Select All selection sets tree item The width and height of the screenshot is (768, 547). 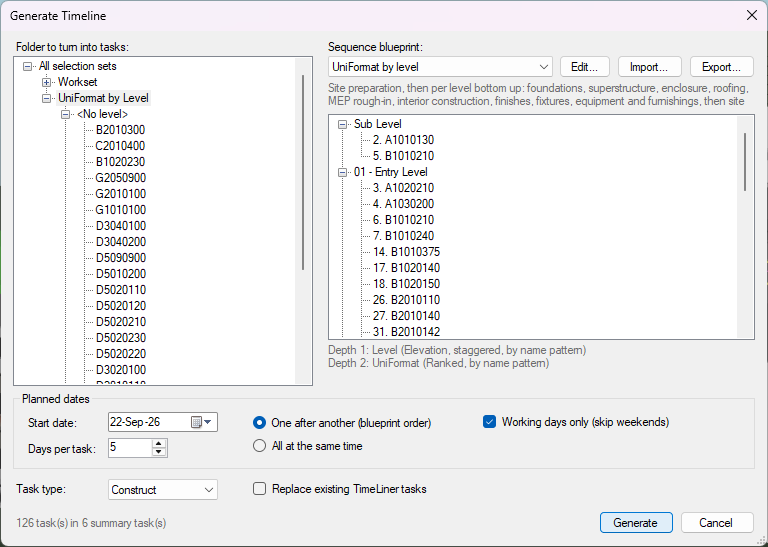(77, 66)
